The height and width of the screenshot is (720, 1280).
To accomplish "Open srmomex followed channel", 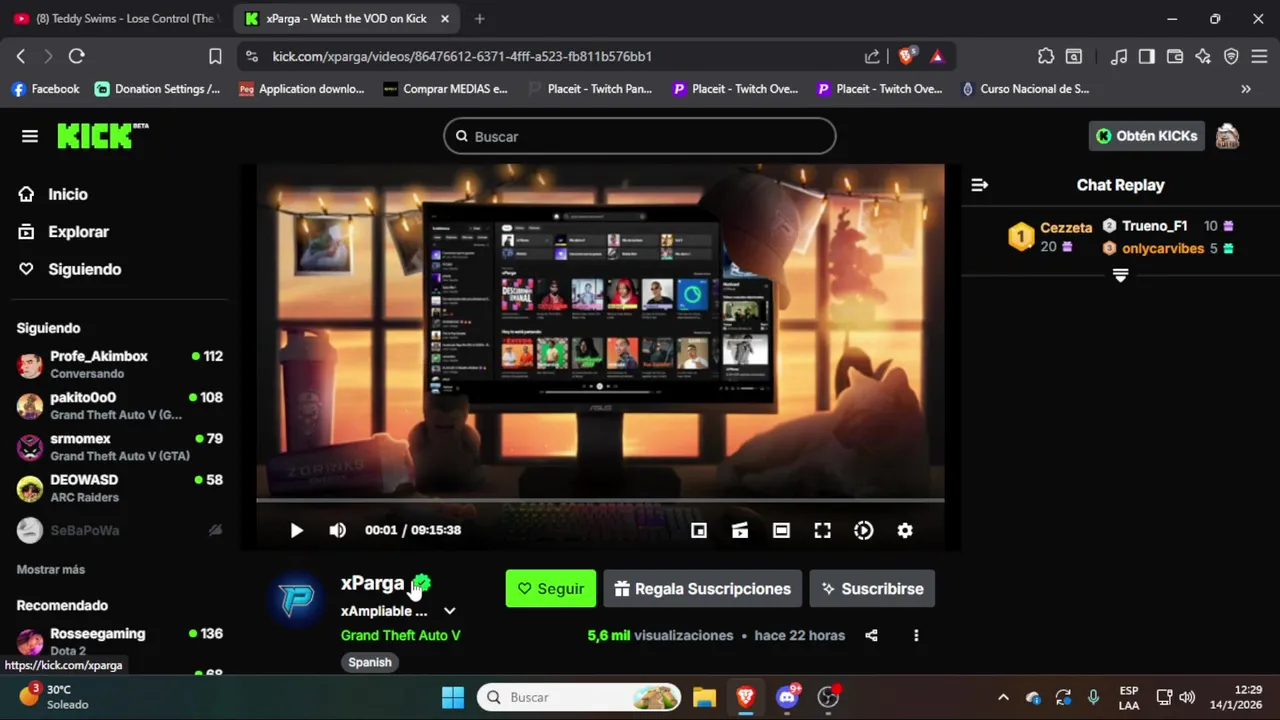I will coord(120,447).
